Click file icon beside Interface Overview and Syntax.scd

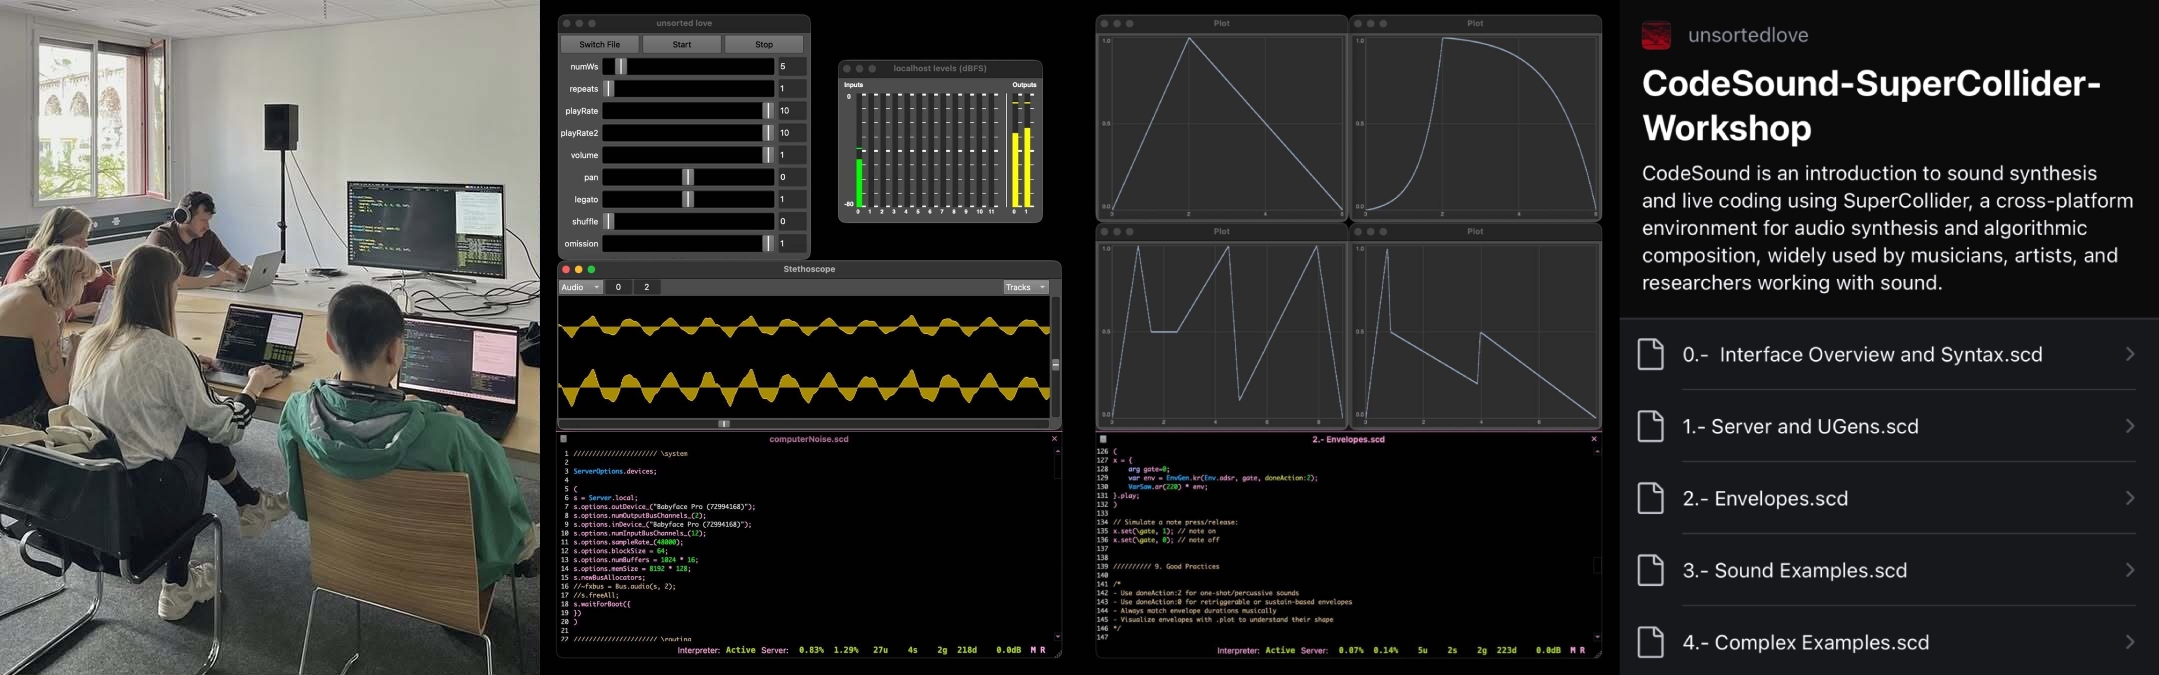[x=1651, y=355]
